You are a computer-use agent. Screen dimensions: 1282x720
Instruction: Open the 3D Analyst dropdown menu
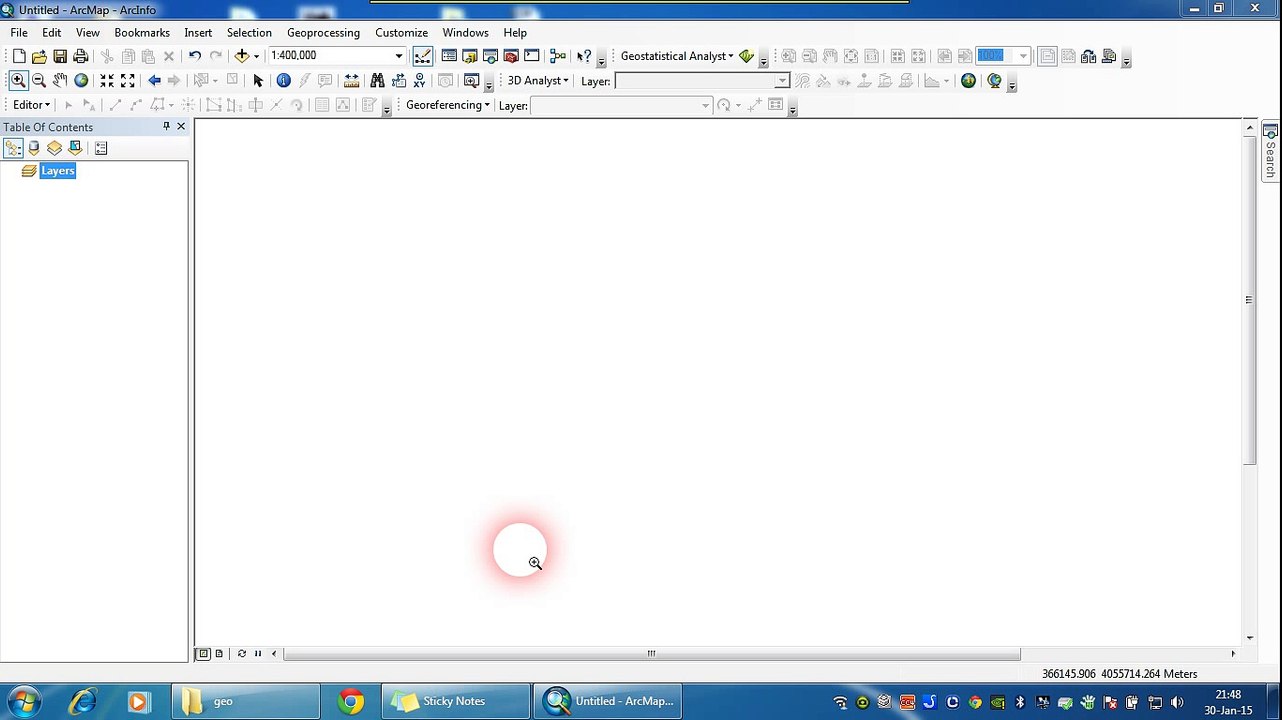click(x=538, y=81)
